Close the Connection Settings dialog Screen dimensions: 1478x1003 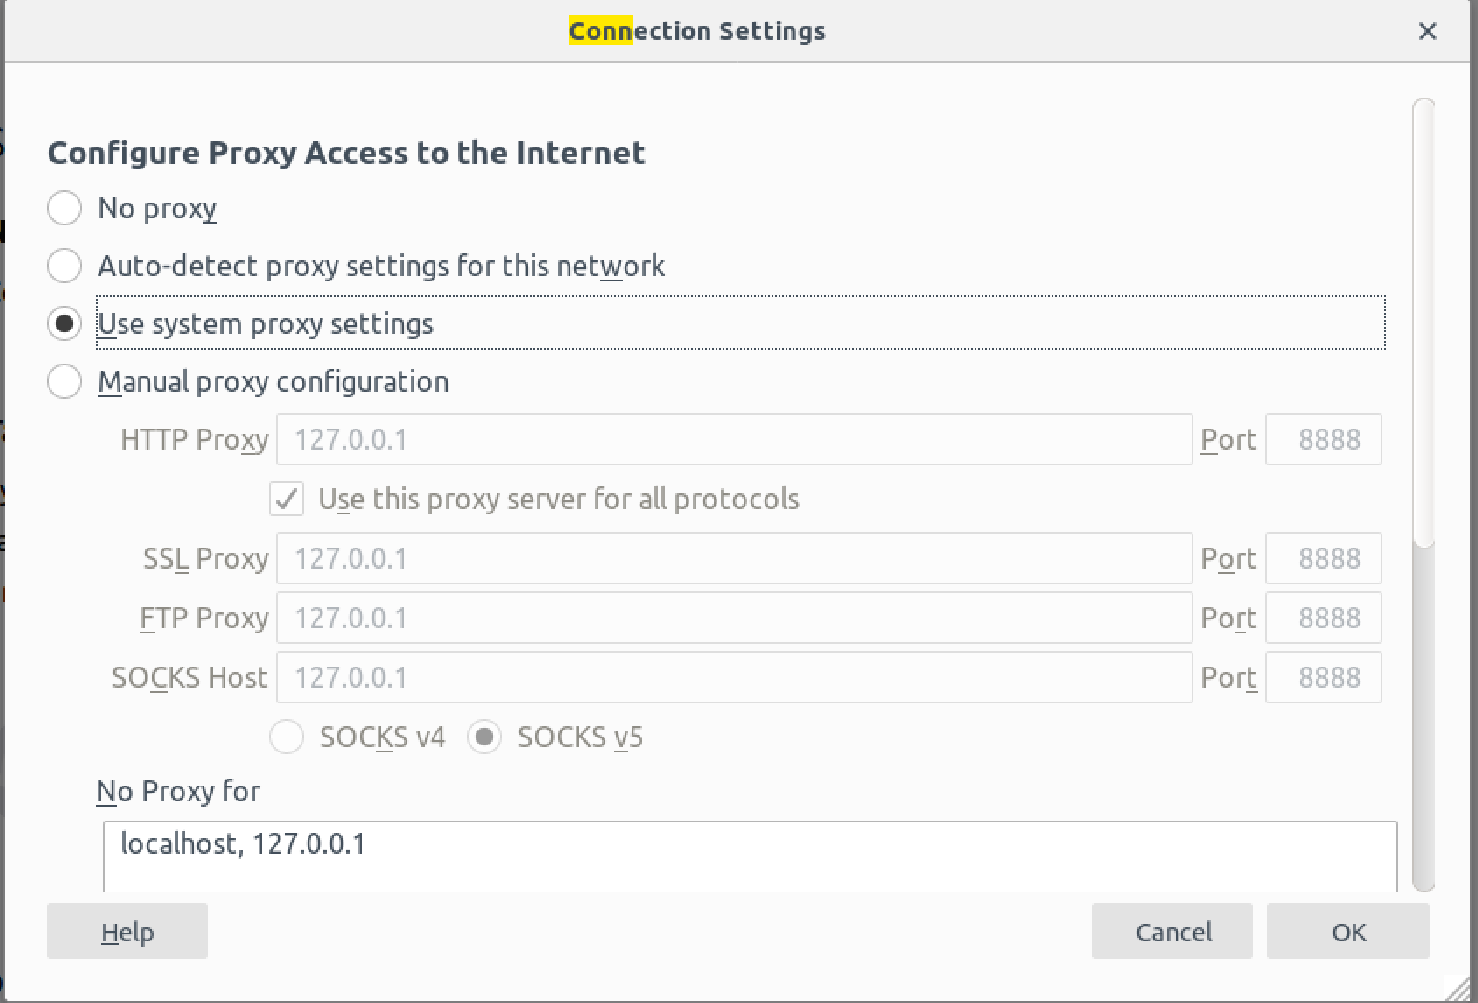tap(1427, 31)
